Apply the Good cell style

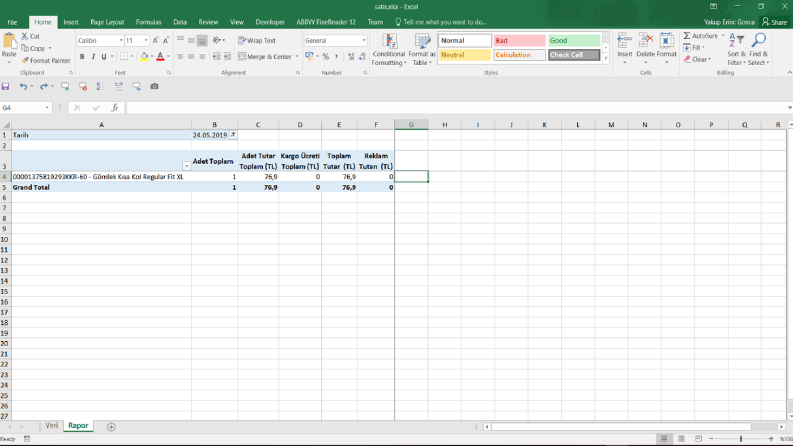pos(574,40)
